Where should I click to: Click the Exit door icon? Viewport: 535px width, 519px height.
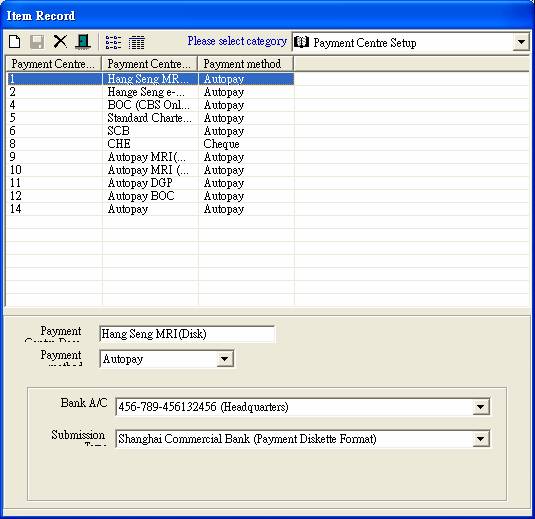pyautogui.click(x=82, y=42)
